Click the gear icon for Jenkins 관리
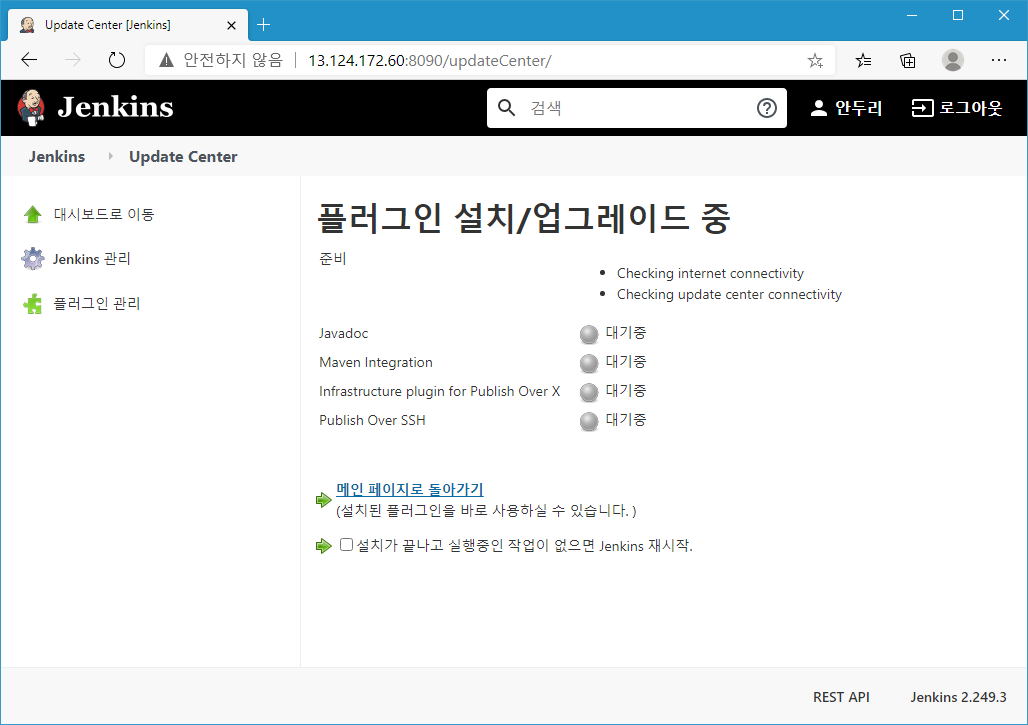Viewport: 1028px width, 725px height. 33,259
